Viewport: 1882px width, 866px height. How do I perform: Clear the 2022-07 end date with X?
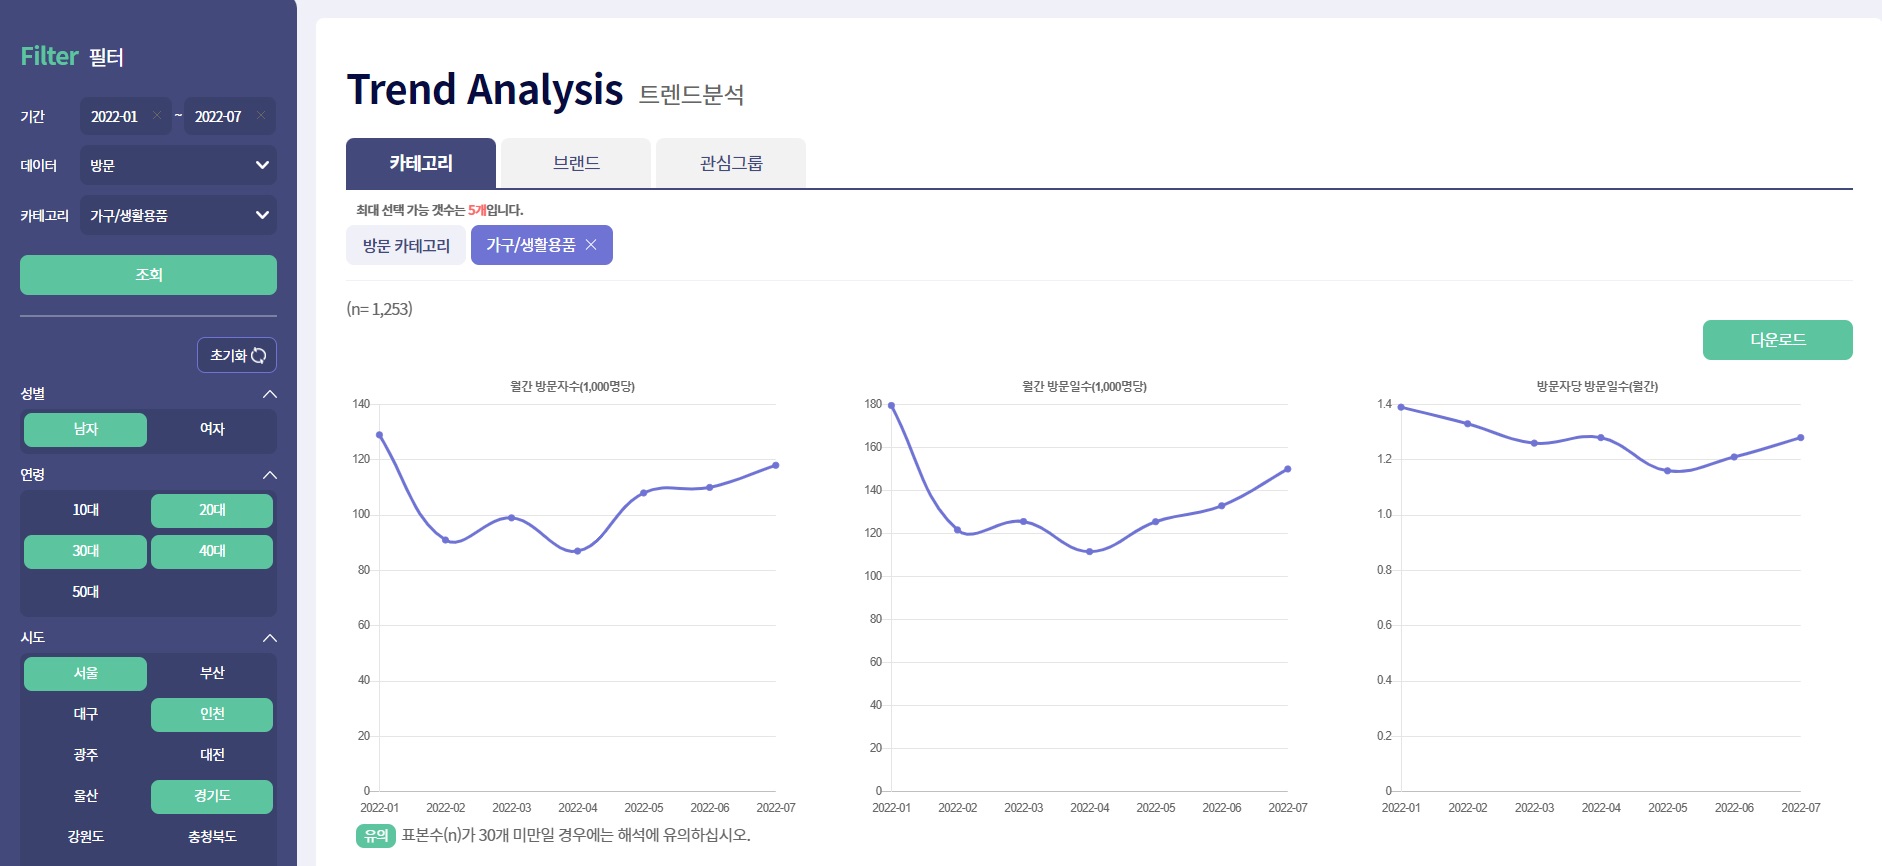[261, 116]
